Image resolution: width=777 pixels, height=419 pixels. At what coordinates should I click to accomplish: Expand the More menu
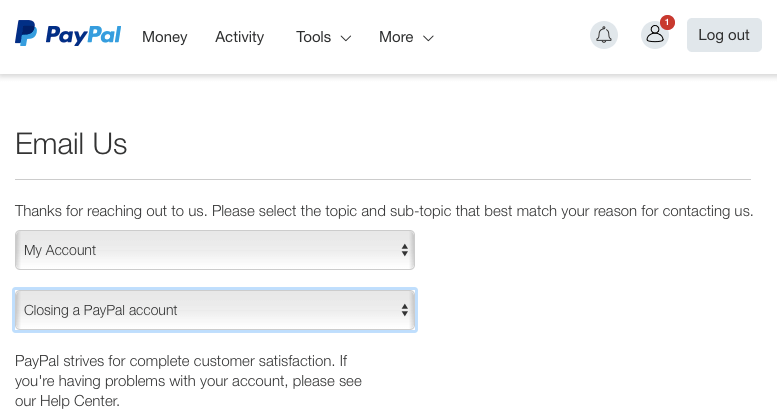click(396, 37)
